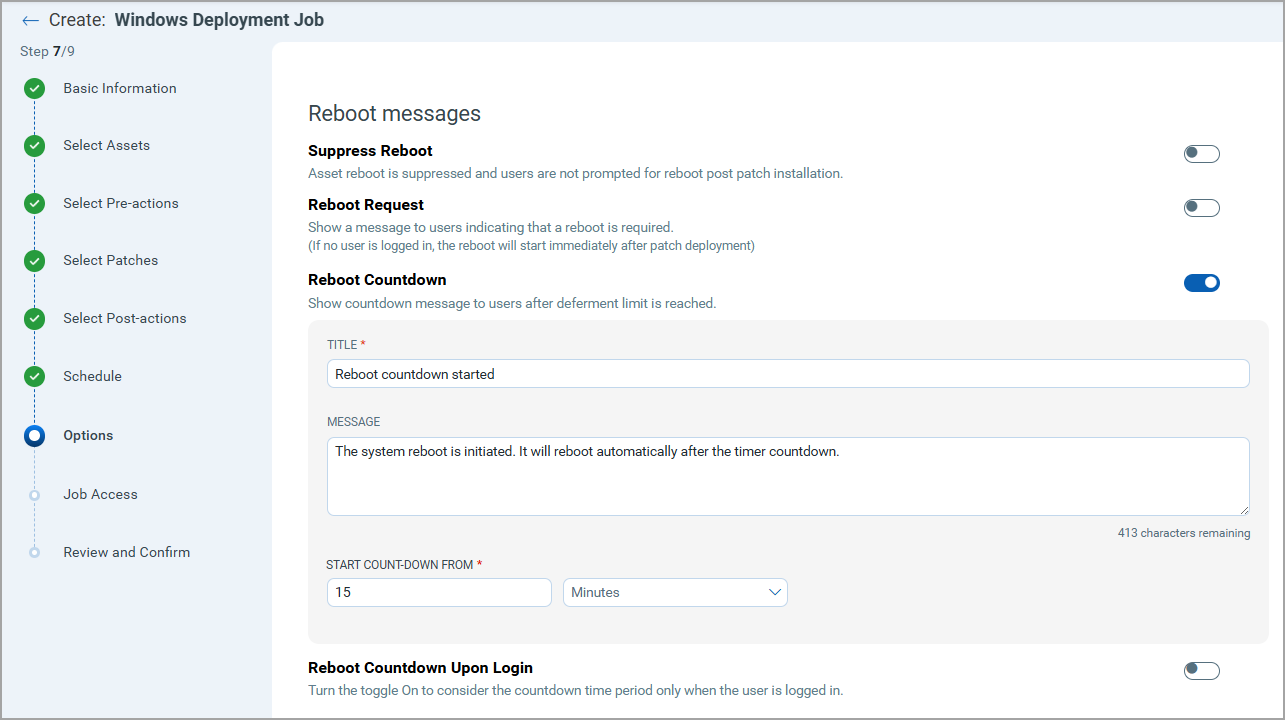This screenshot has width=1285, height=720.
Task: Go to the Job Access step
Action: tap(100, 494)
